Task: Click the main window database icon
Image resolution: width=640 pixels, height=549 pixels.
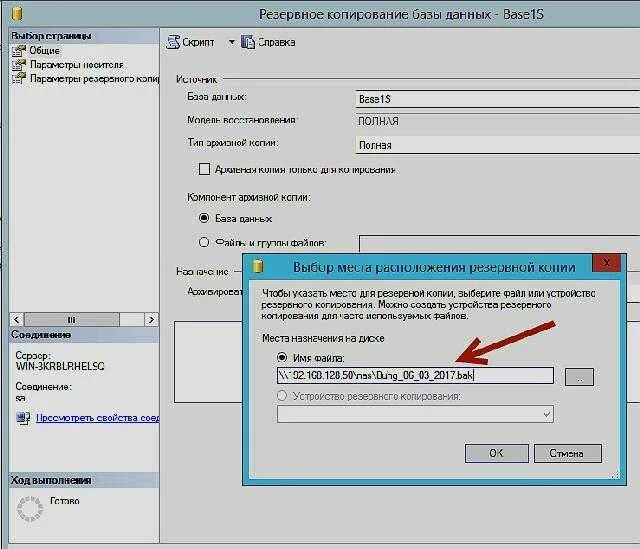Action: pyautogui.click(x=17, y=13)
